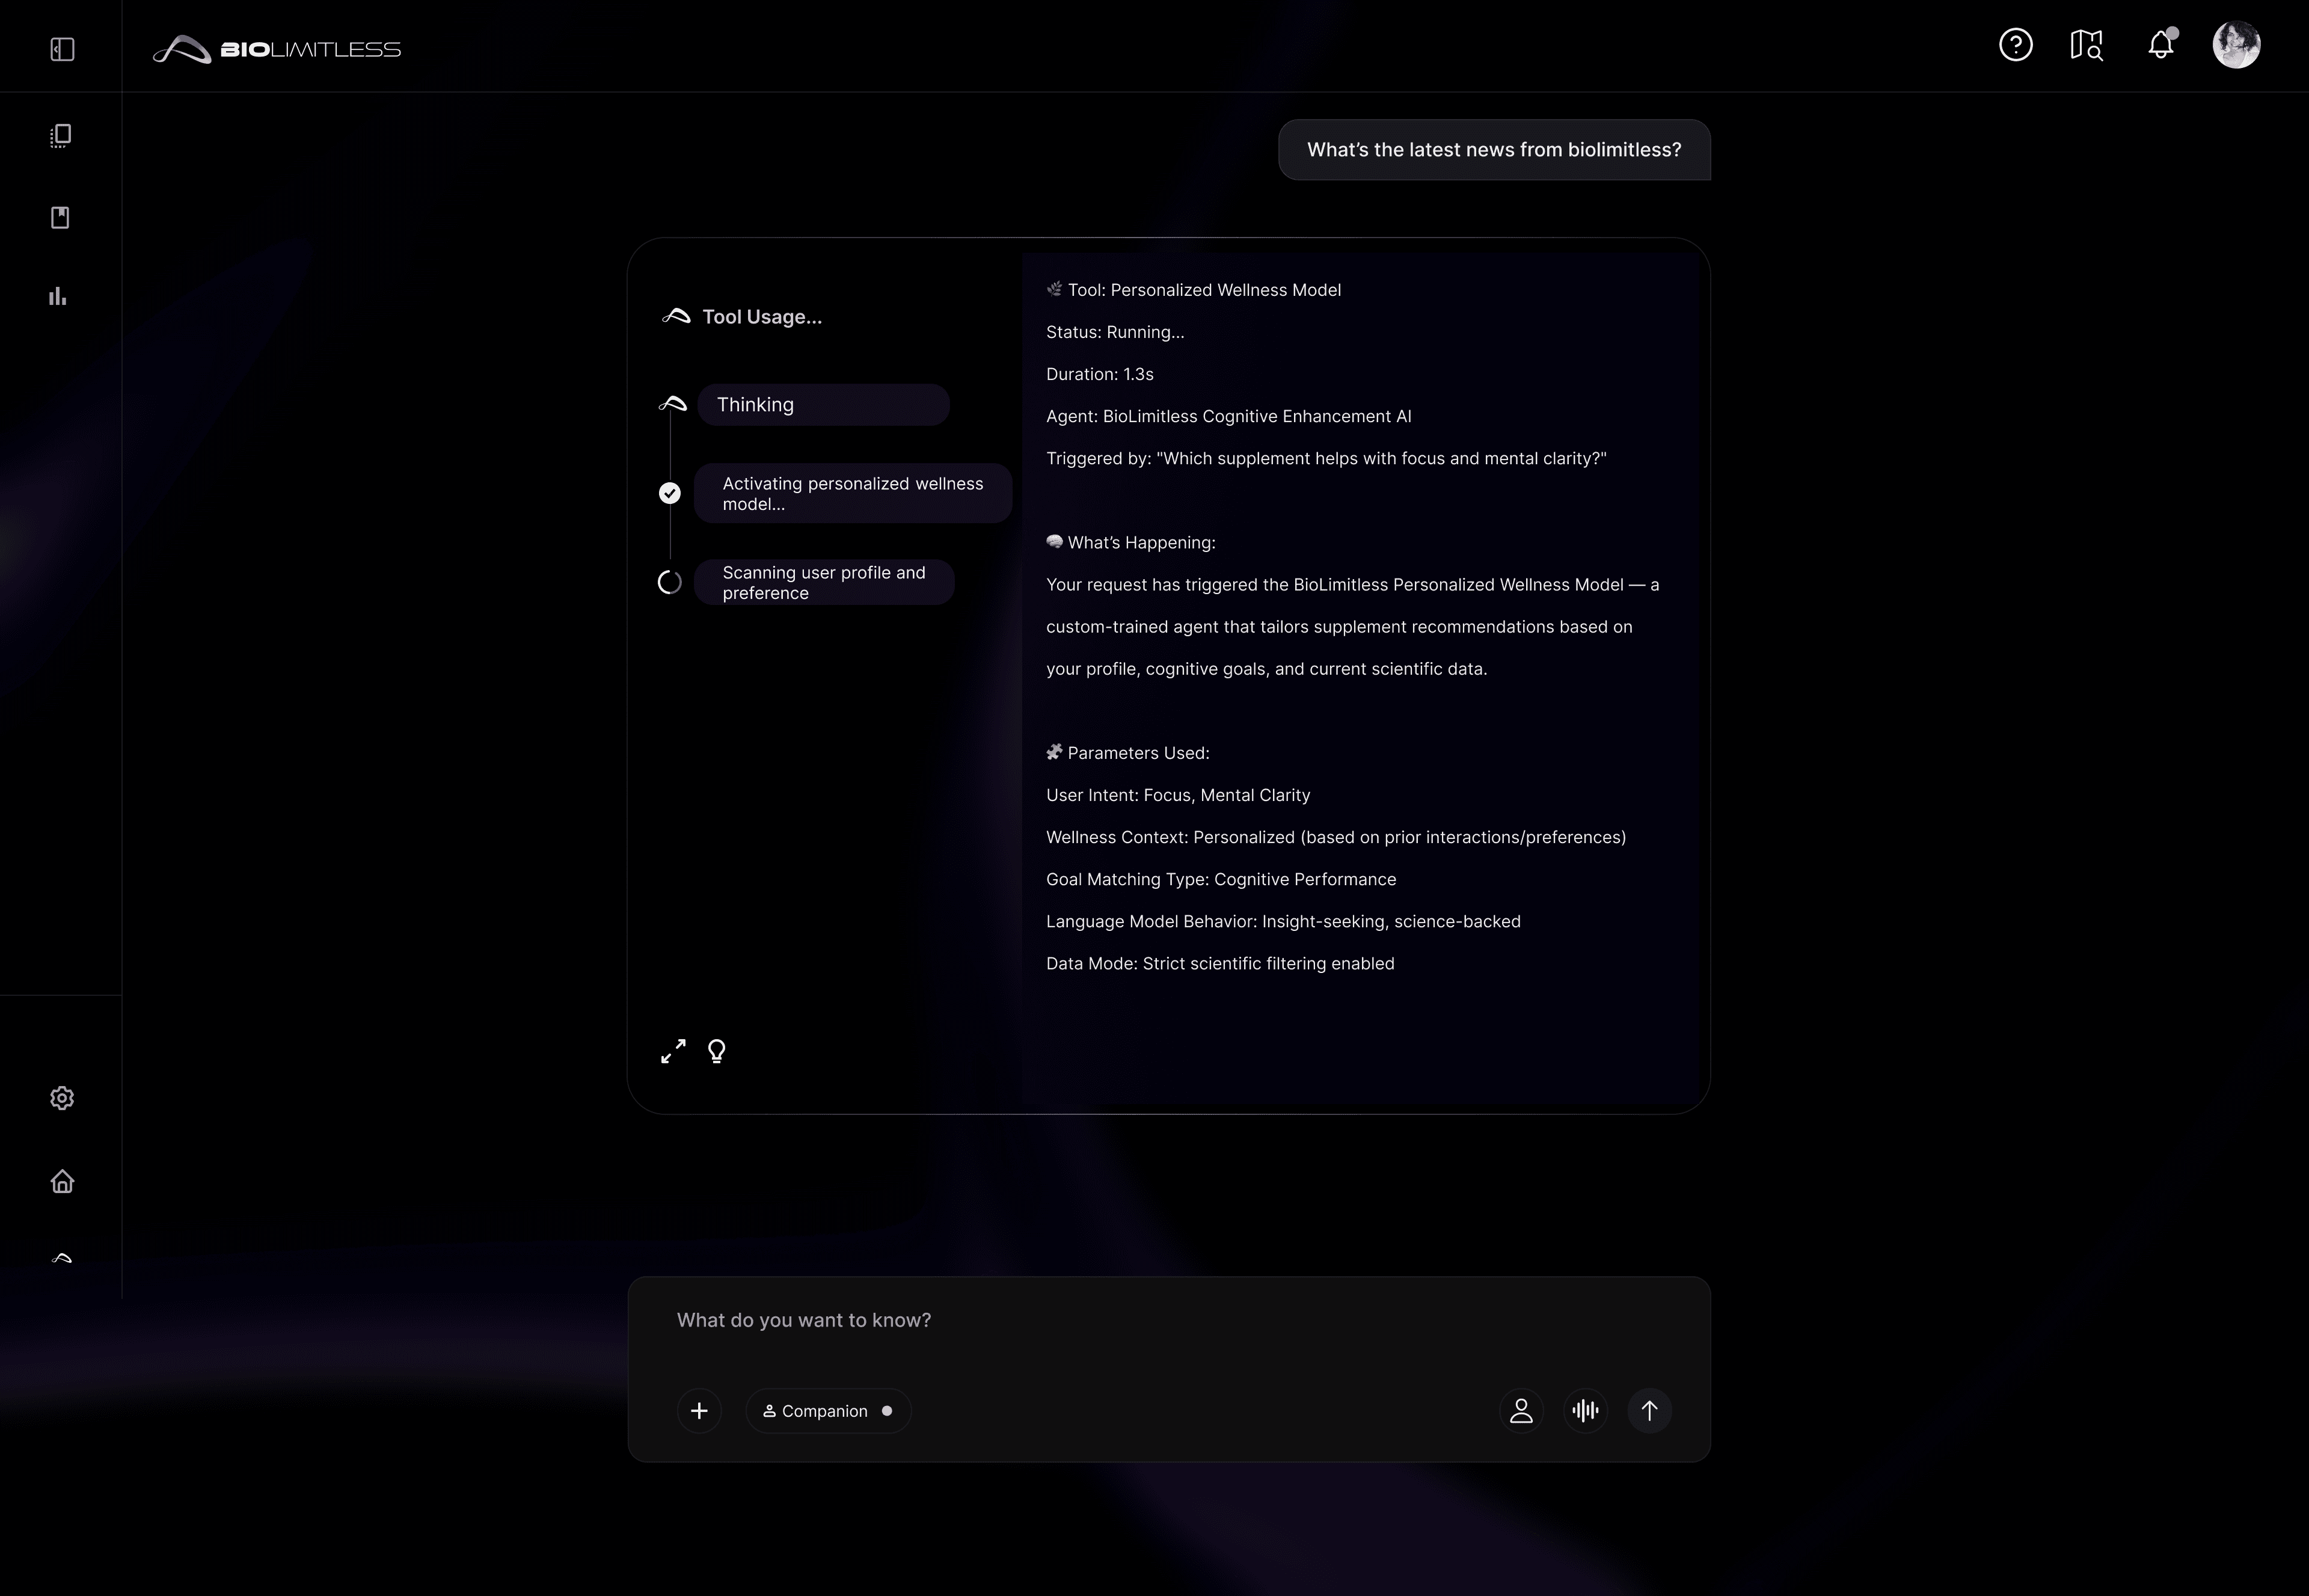
Task: Open the settings gear in sidebar
Action: tap(62, 1098)
